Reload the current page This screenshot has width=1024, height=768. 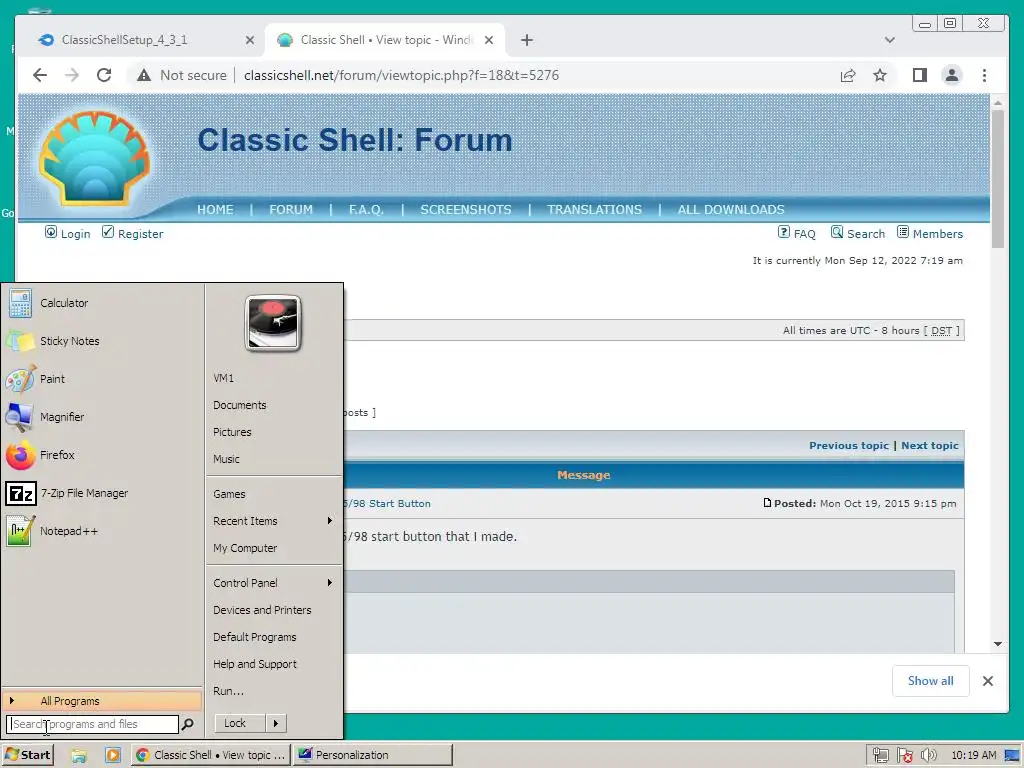coord(104,75)
